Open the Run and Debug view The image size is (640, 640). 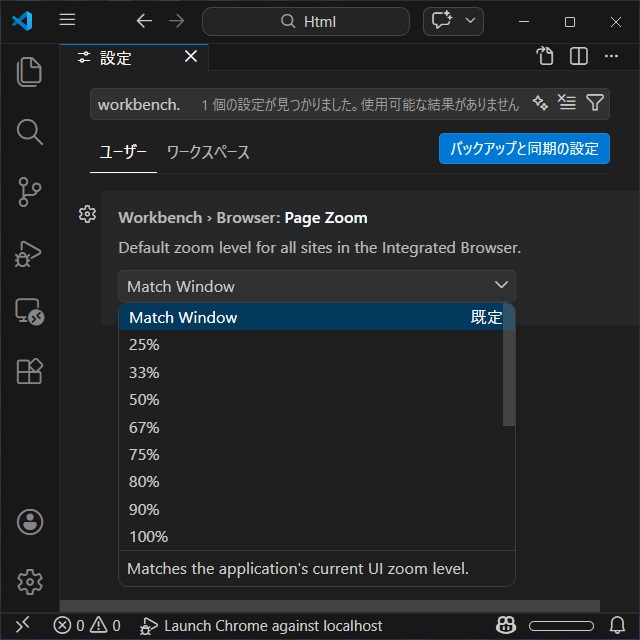pos(29,252)
